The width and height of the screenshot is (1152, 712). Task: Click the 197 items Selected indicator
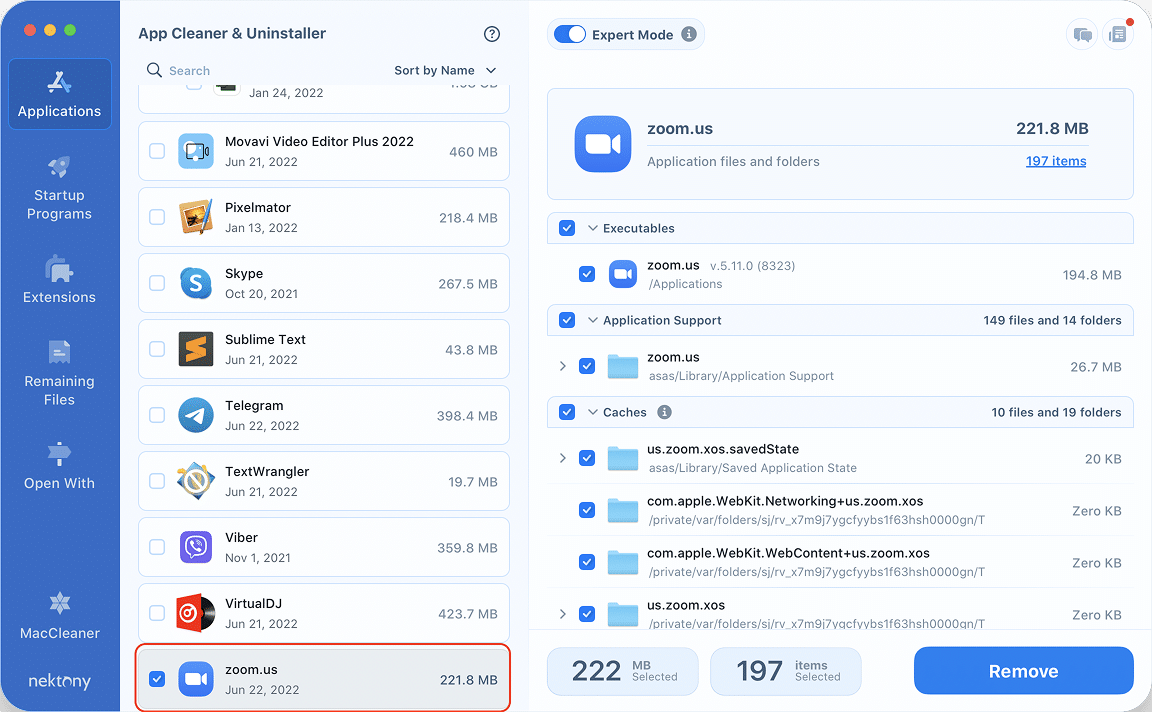click(x=786, y=671)
